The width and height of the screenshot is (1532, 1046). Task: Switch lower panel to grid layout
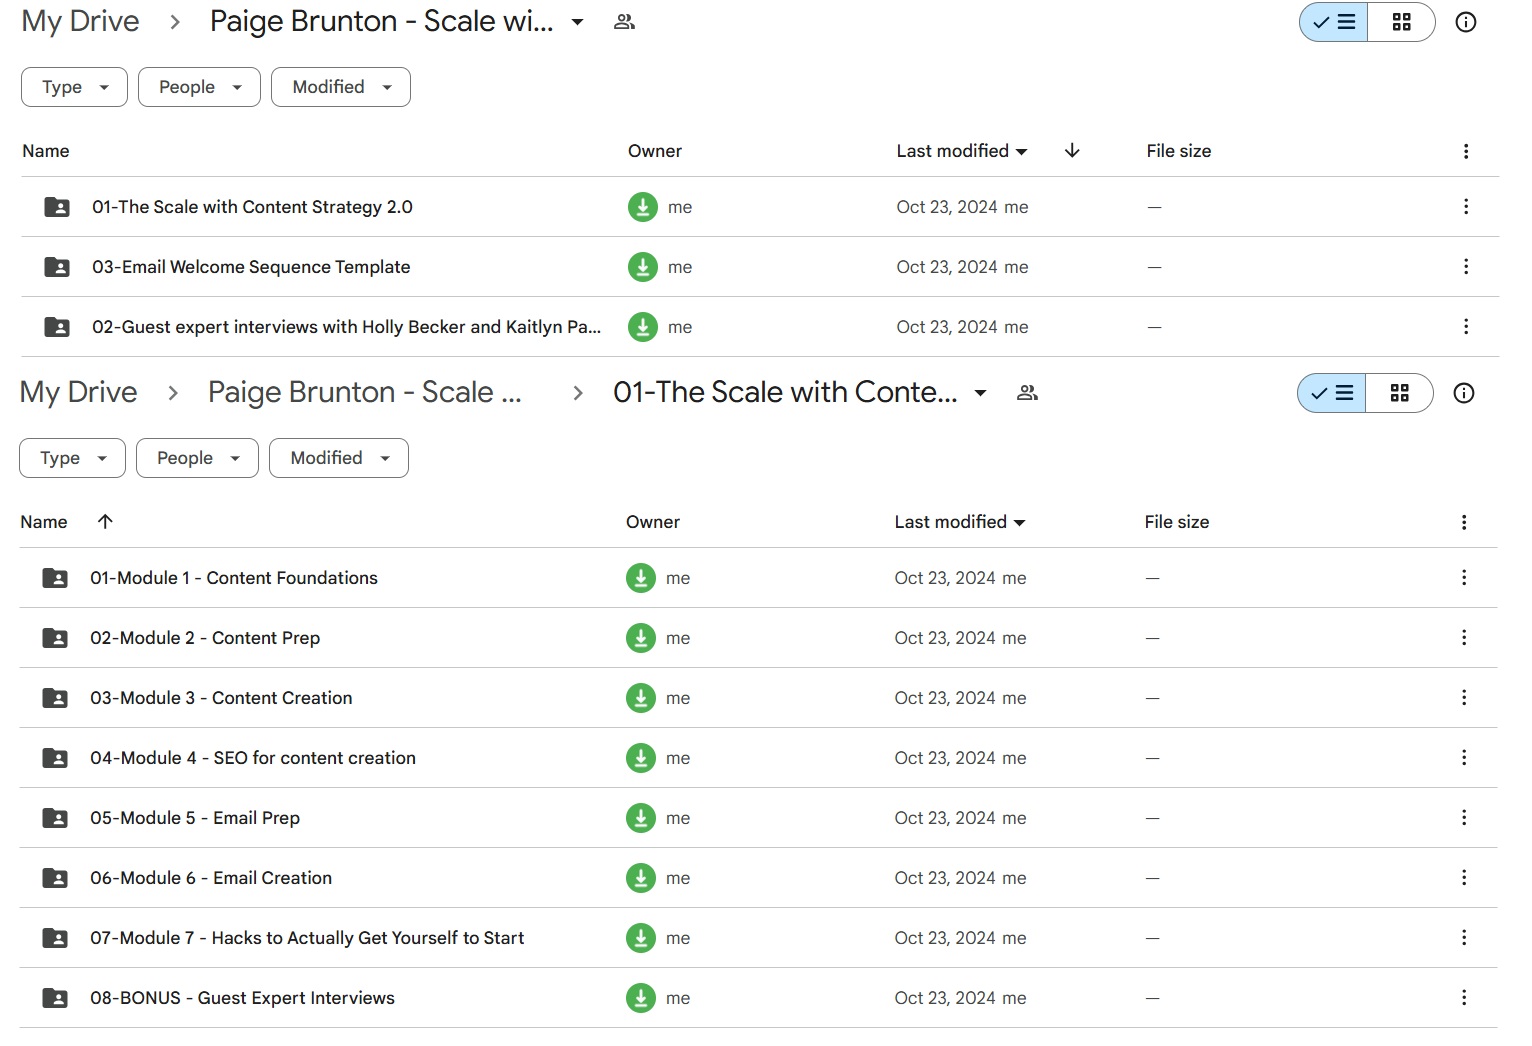(1399, 393)
